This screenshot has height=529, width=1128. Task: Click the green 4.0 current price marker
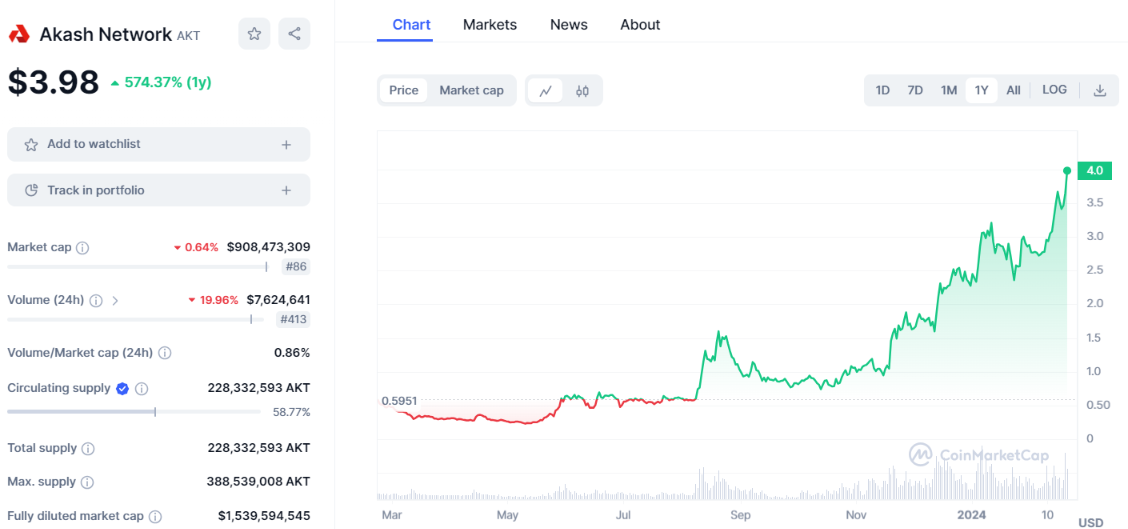[1095, 171]
